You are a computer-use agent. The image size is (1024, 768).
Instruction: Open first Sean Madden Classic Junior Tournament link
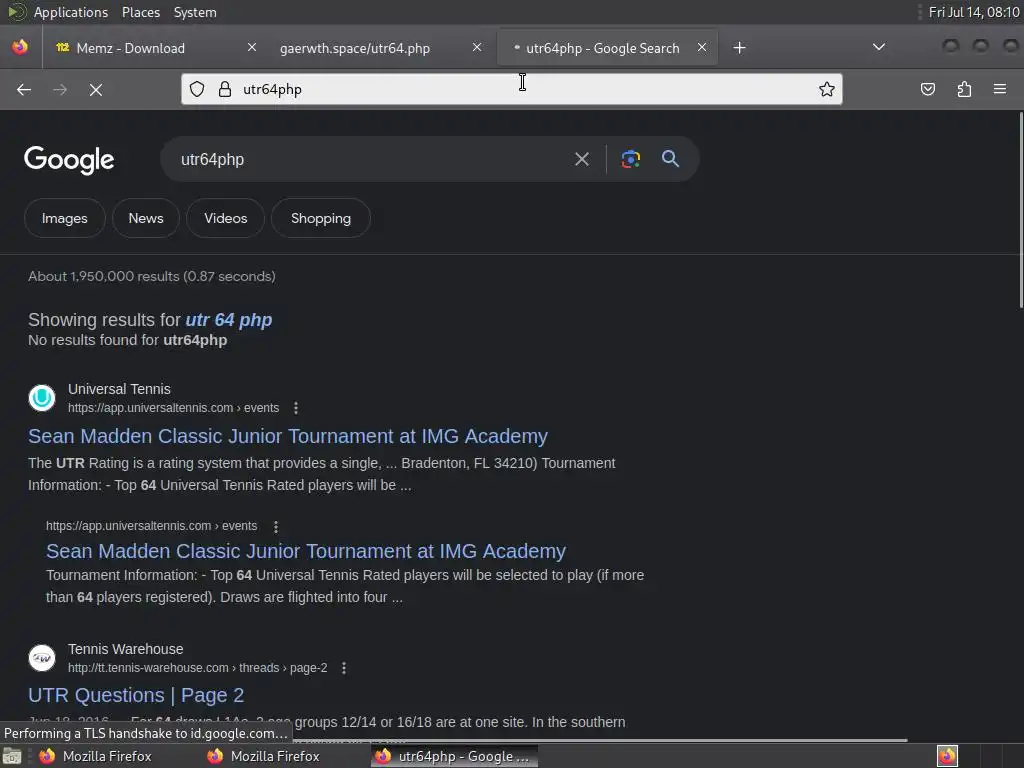tap(288, 436)
